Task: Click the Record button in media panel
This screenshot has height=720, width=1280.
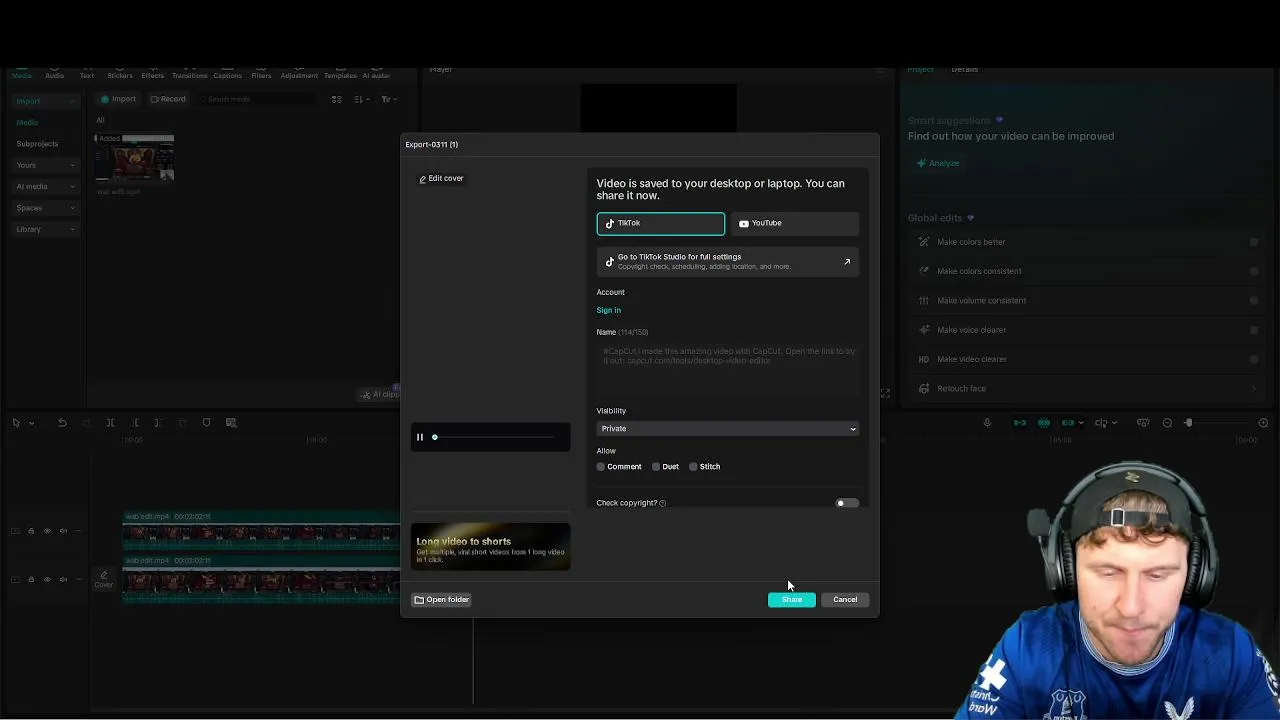Action: pos(168,99)
